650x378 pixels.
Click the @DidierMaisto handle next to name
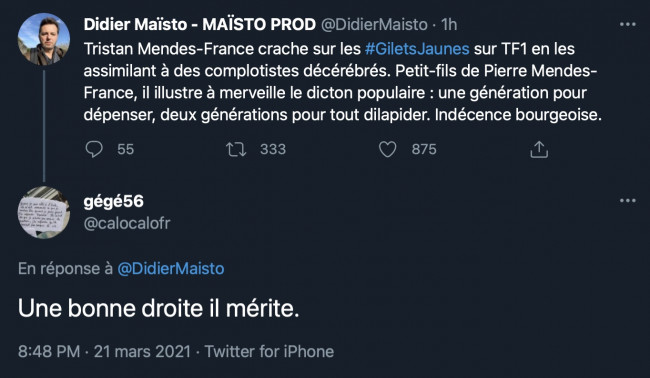(x=374, y=24)
